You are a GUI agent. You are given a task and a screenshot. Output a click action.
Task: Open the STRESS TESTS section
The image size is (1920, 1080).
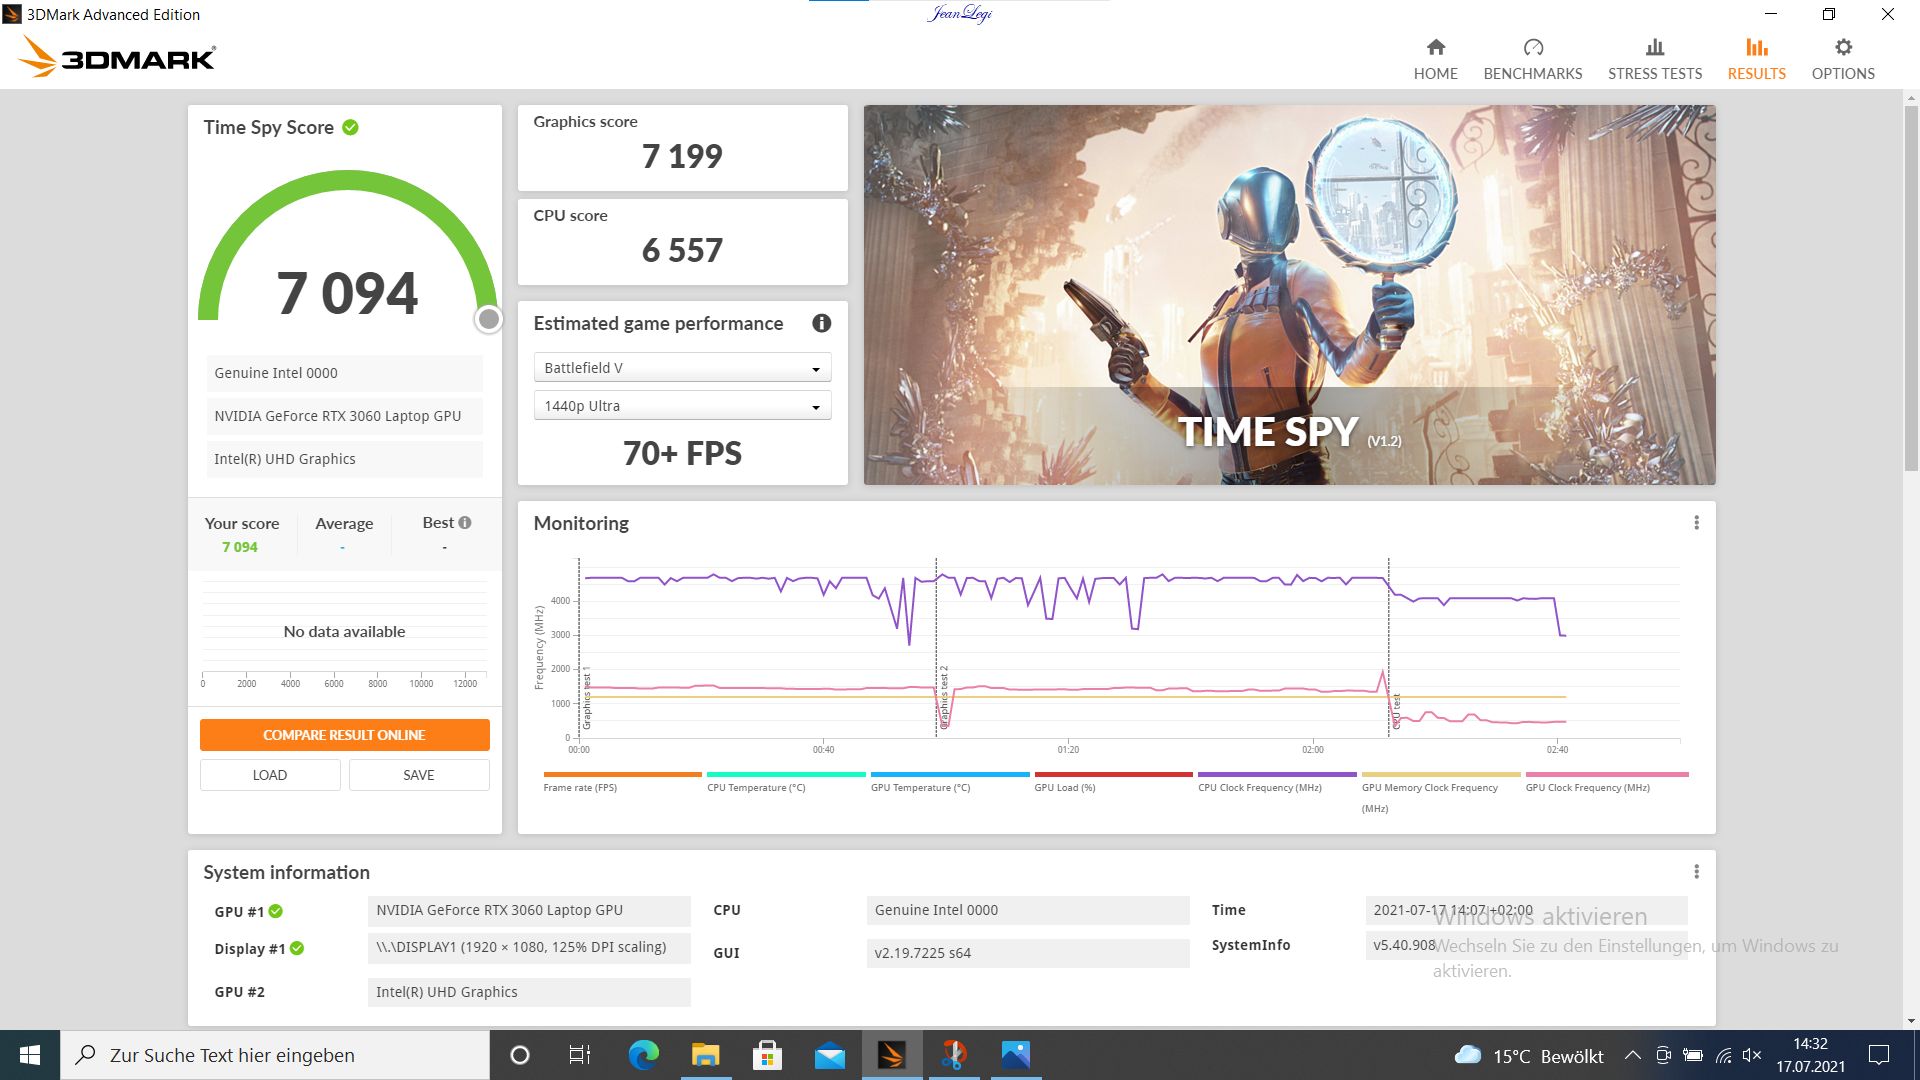tap(1654, 57)
